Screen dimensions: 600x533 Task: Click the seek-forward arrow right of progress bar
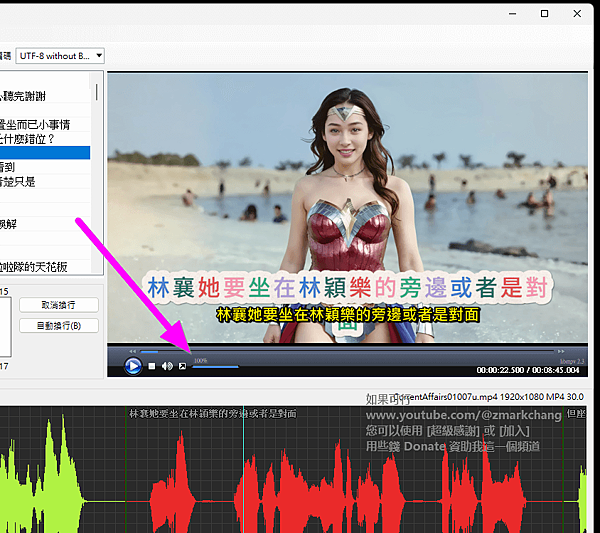click(x=561, y=351)
